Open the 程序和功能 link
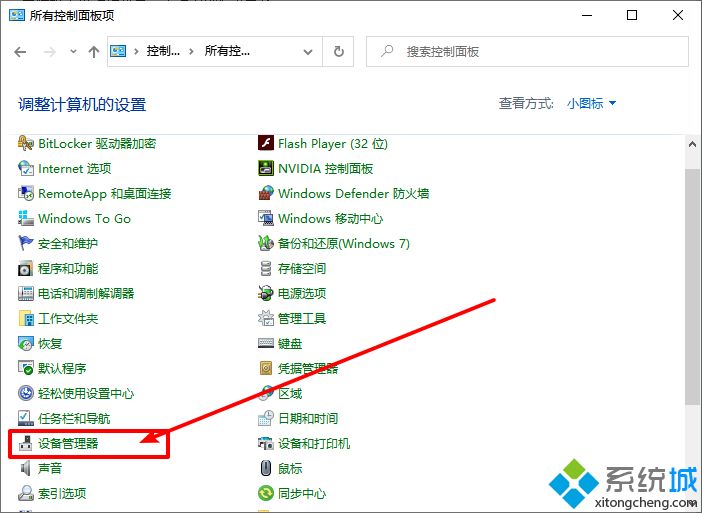This screenshot has width=702, height=513. coord(68,269)
